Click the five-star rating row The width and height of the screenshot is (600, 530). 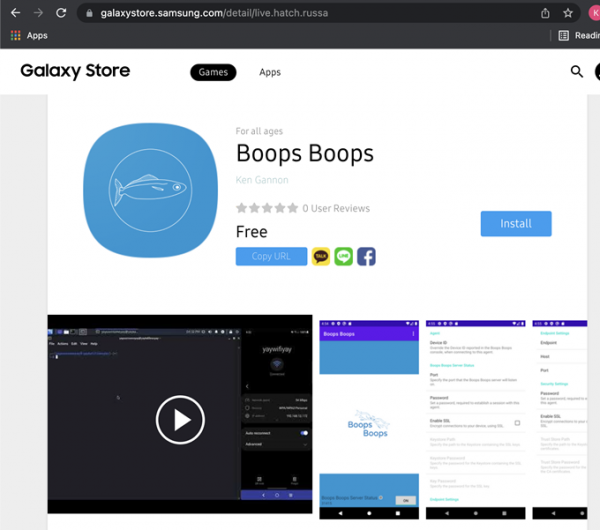coord(267,208)
